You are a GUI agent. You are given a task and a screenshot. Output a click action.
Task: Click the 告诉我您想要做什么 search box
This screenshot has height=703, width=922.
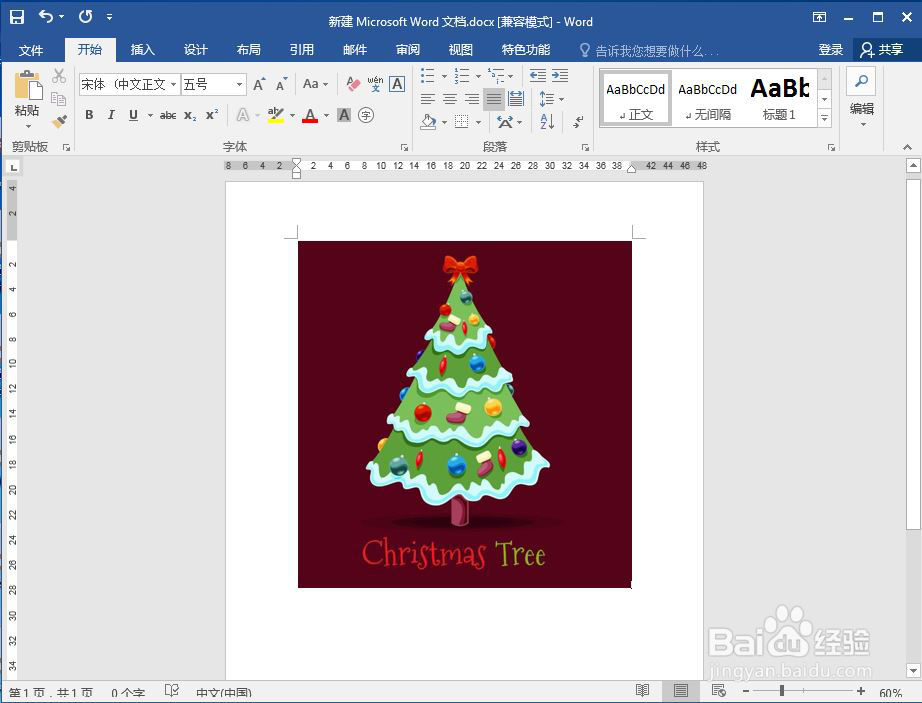pyautogui.click(x=649, y=51)
